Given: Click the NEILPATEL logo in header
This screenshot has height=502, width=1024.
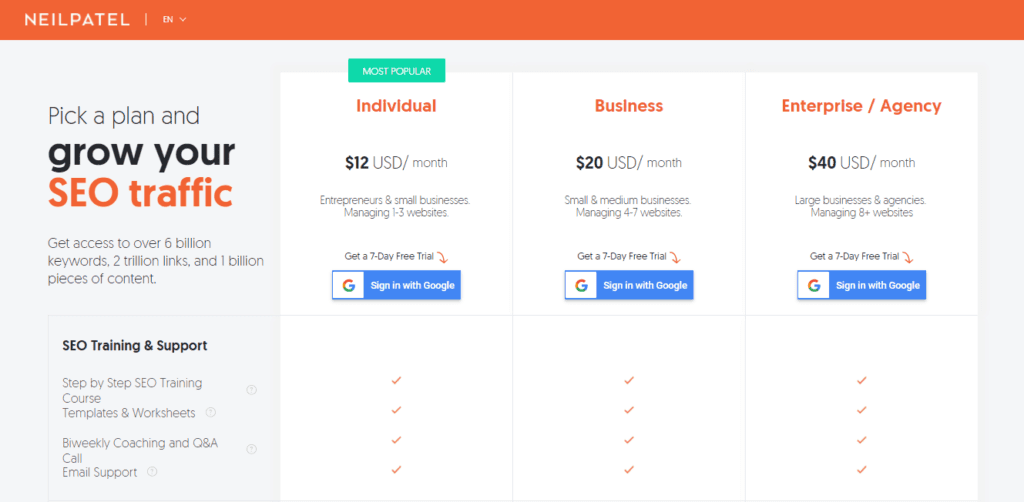Looking at the screenshot, I should pos(77,20).
